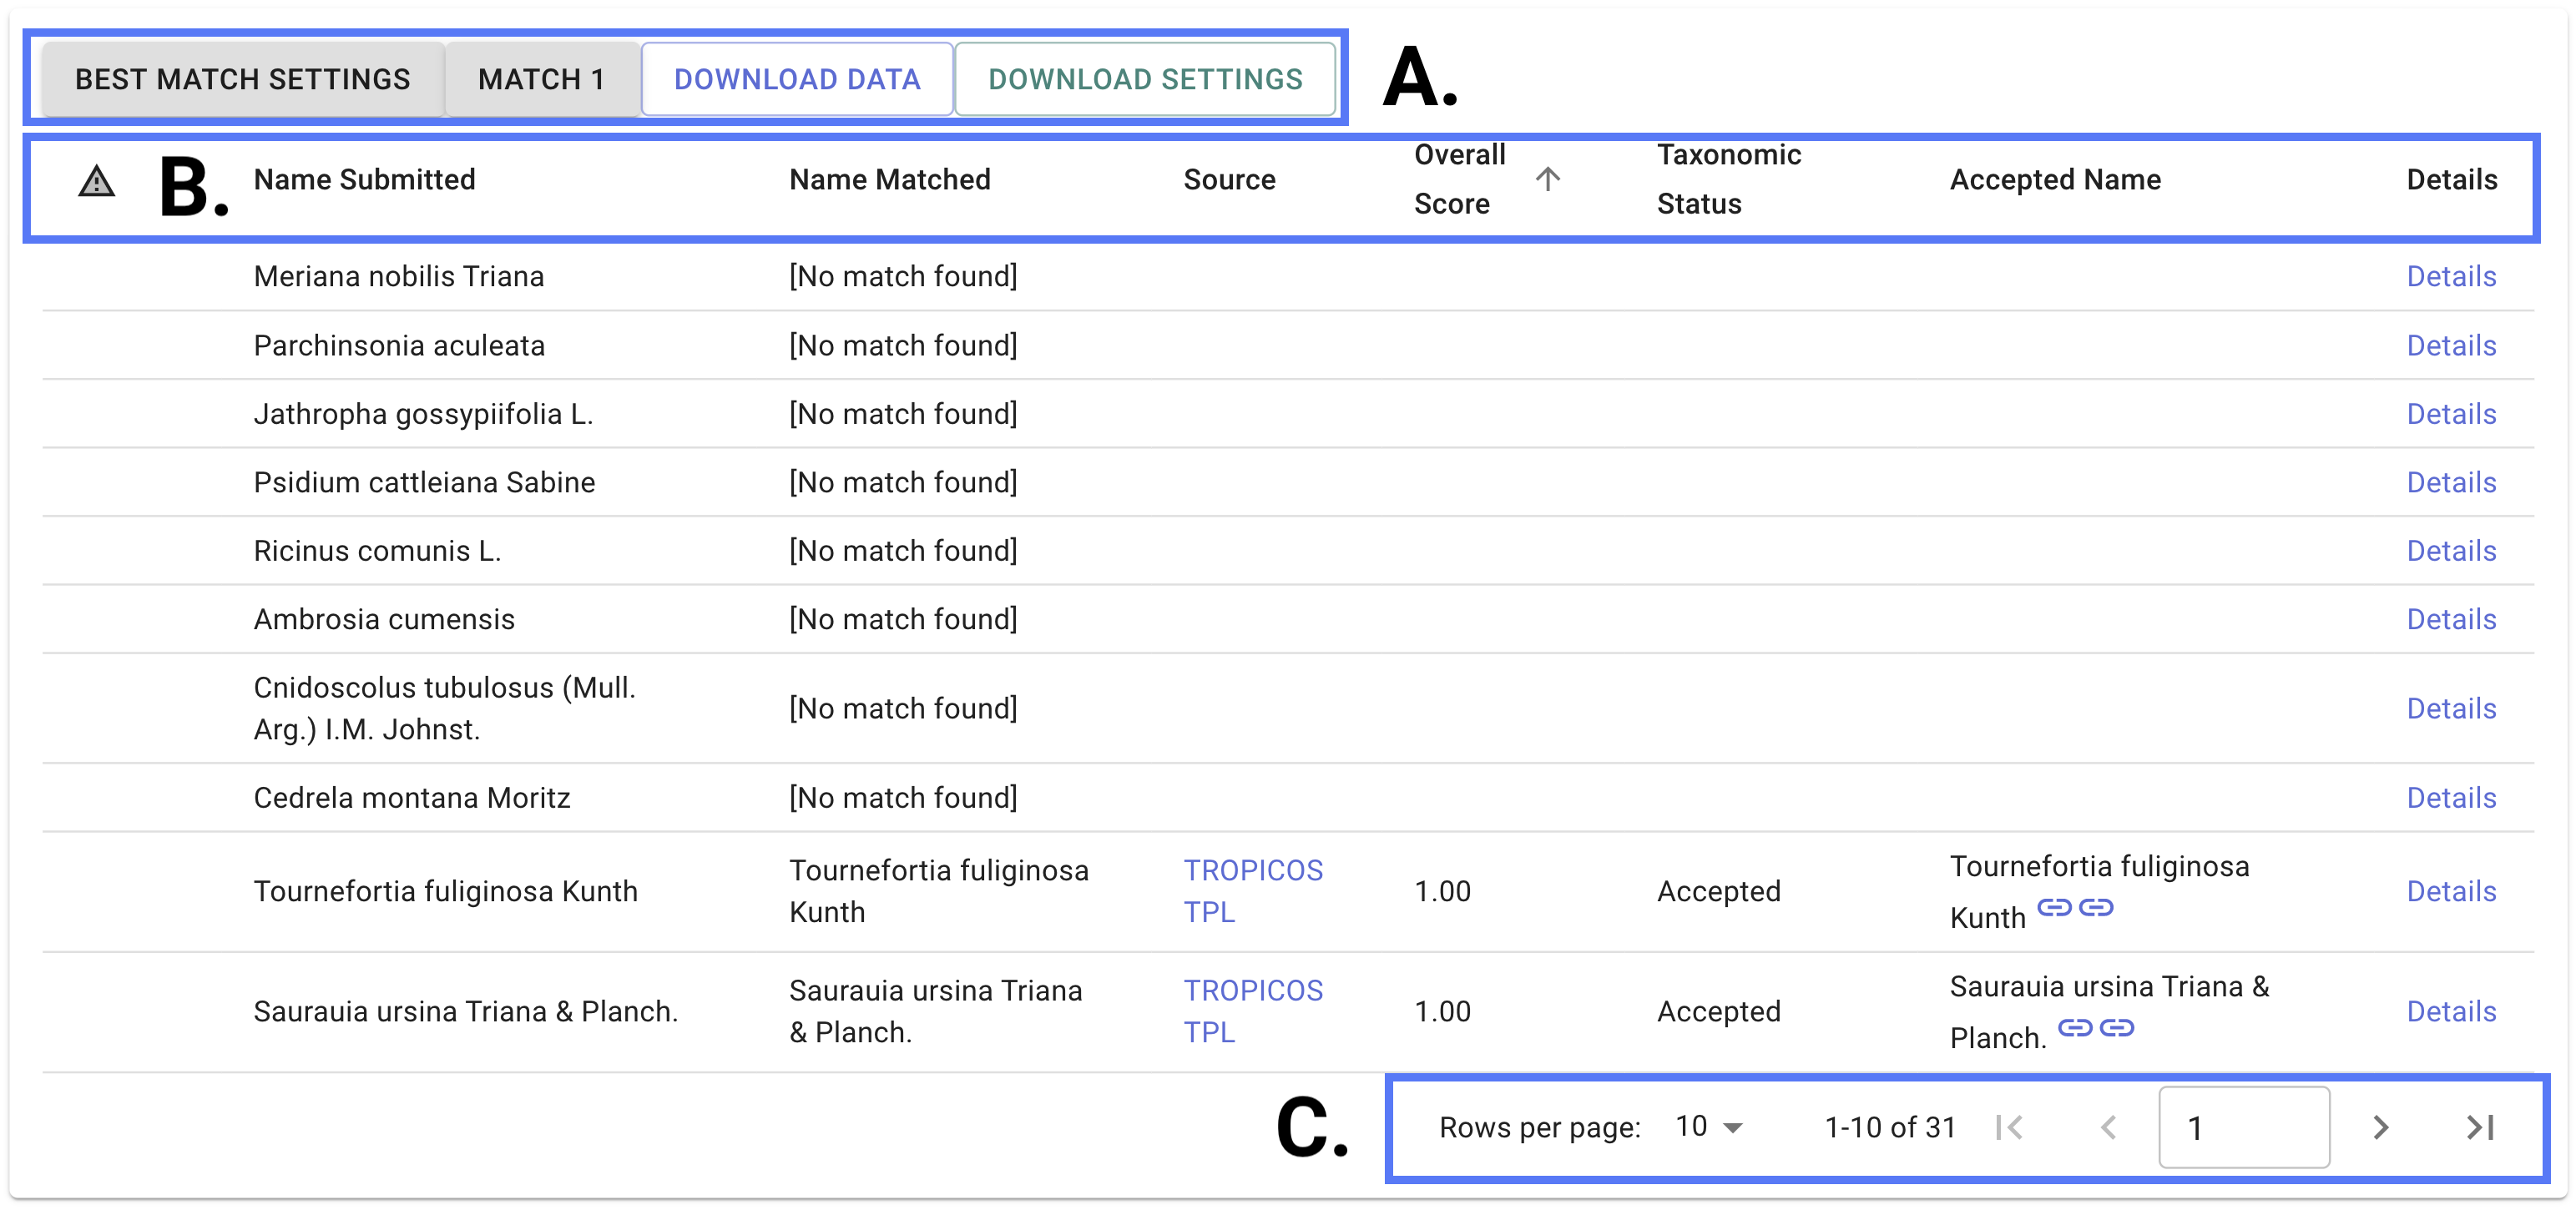The width and height of the screenshot is (2576, 1210).
Task: Click the warning triangle column icon
Action: [x=96, y=181]
